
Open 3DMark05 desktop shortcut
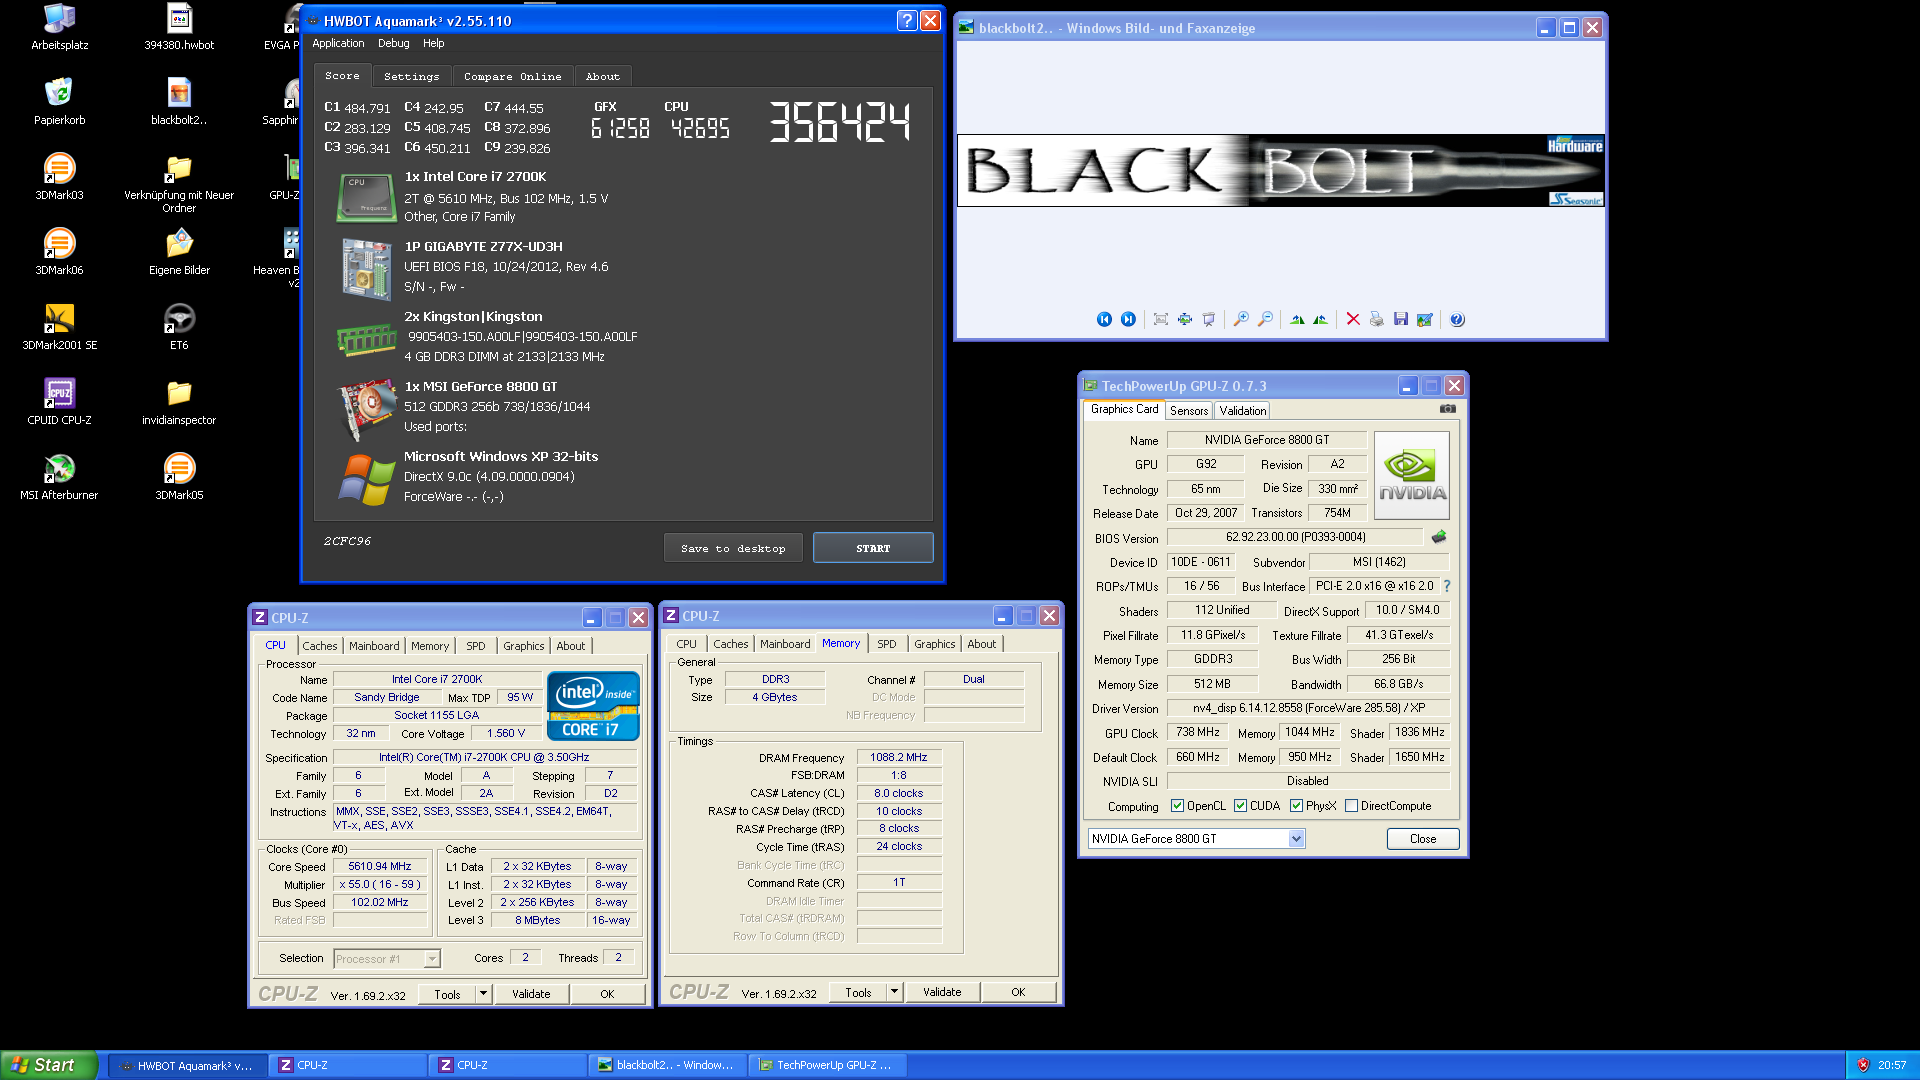click(179, 476)
